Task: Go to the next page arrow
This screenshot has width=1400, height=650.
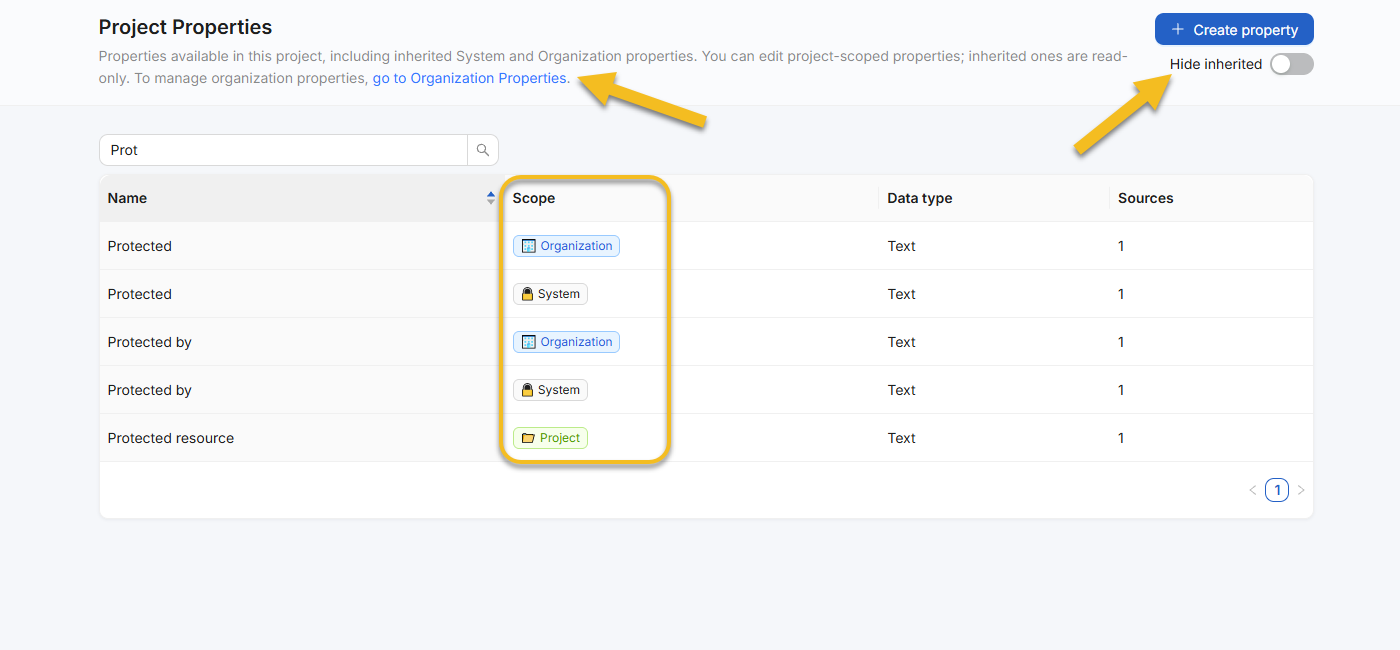Action: [1301, 490]
